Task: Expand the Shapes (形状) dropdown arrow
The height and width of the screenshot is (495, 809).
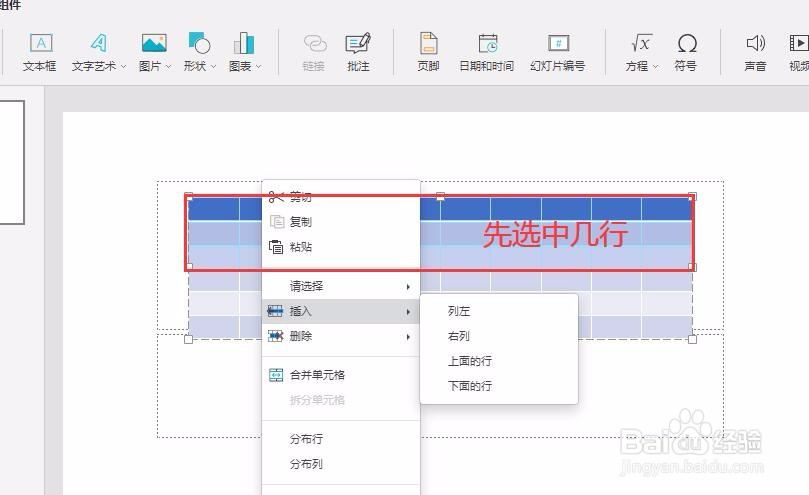Action: click(x=213, y=67)
